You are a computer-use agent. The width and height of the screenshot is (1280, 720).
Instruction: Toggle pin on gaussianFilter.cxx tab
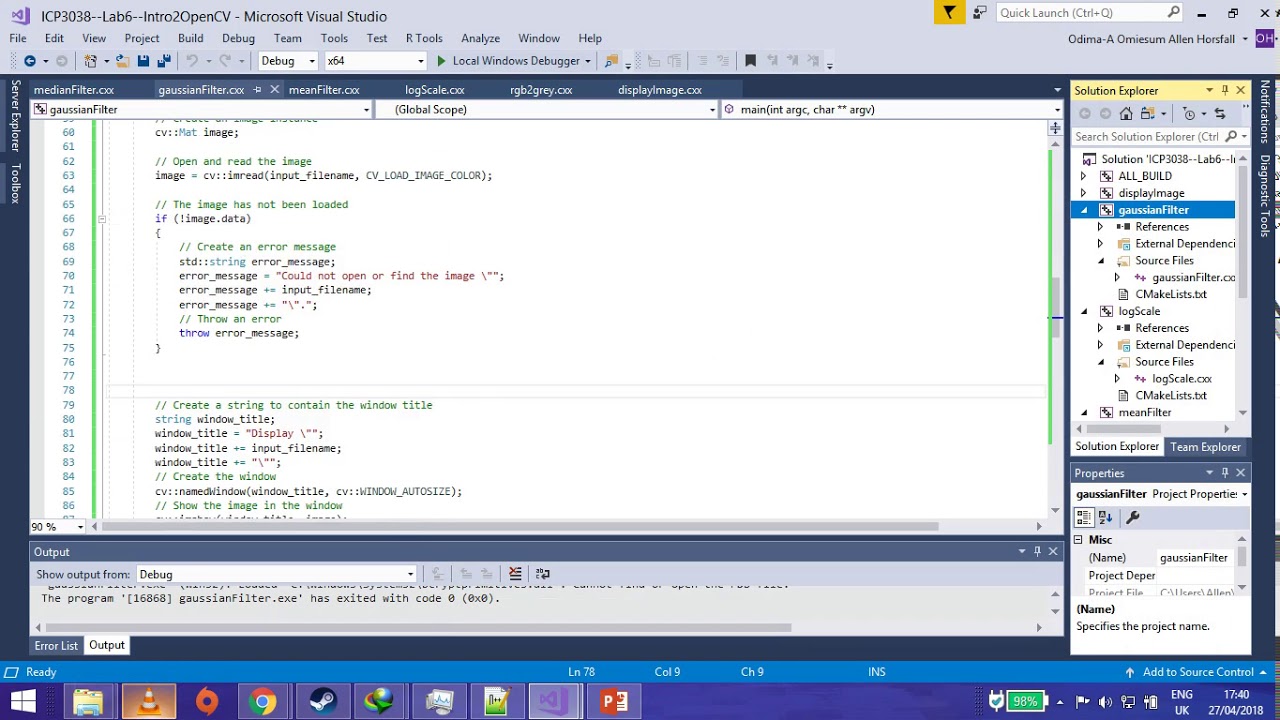click(x=257, y=90)
